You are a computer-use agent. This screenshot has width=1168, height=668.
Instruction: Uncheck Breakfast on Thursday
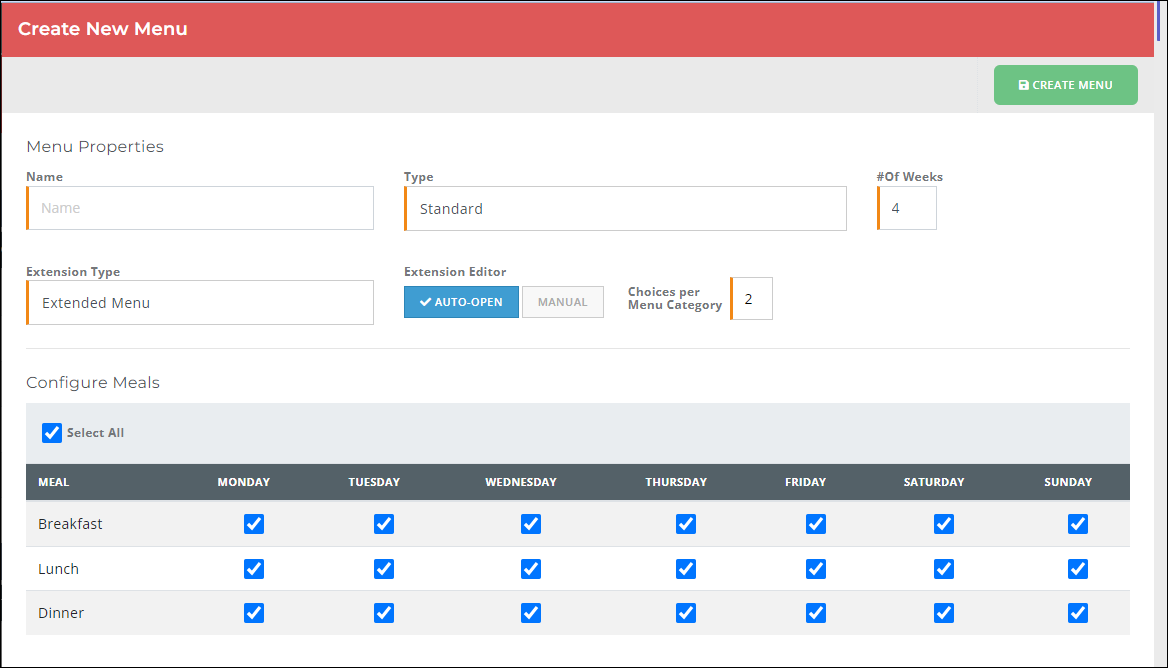coord(686,523)
